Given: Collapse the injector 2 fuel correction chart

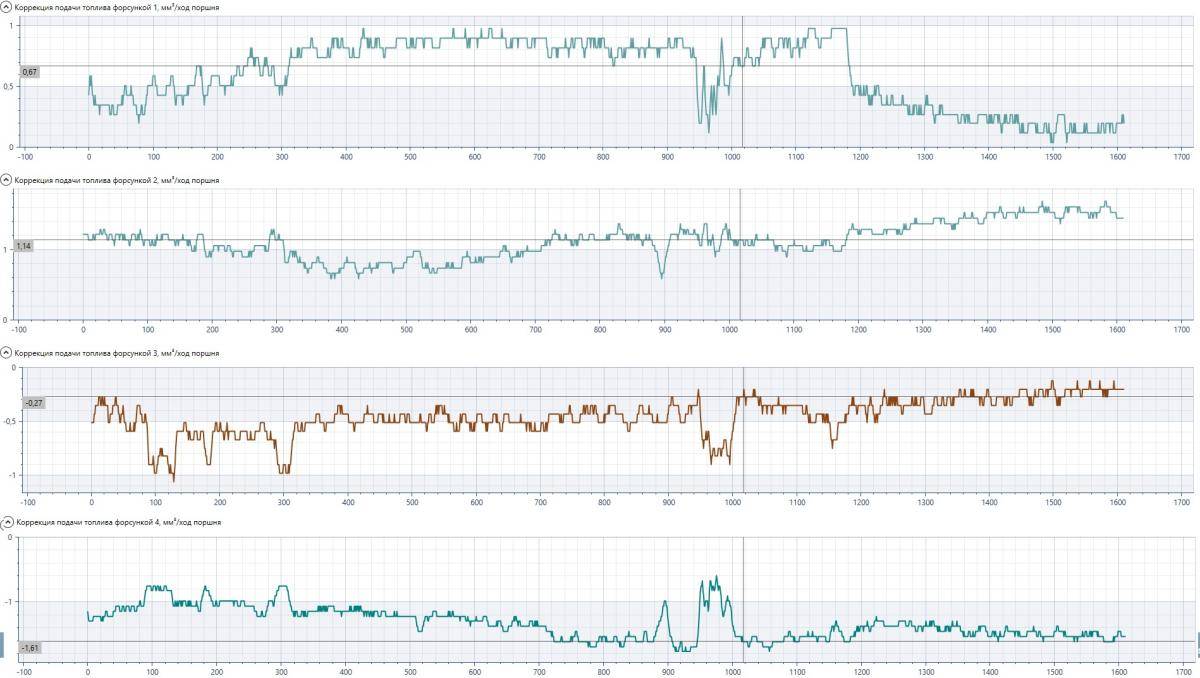Looking at the screenshot, I should pyautogui.click(x=6, y=180).
